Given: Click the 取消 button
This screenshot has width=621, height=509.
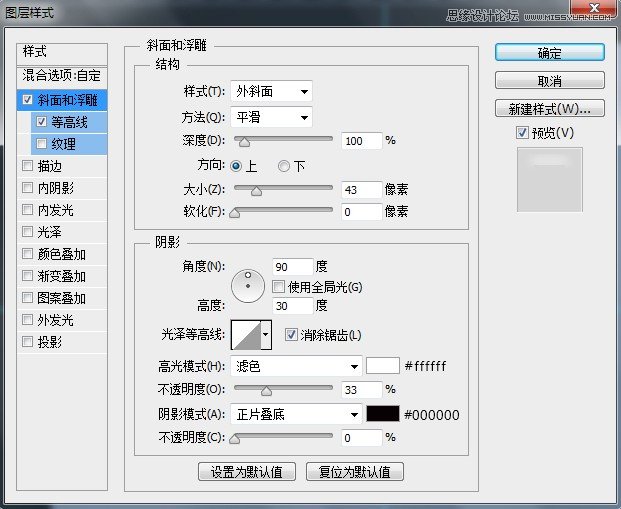Looking at the screenshot, I should pyautogui.click(x=550, y=81).
